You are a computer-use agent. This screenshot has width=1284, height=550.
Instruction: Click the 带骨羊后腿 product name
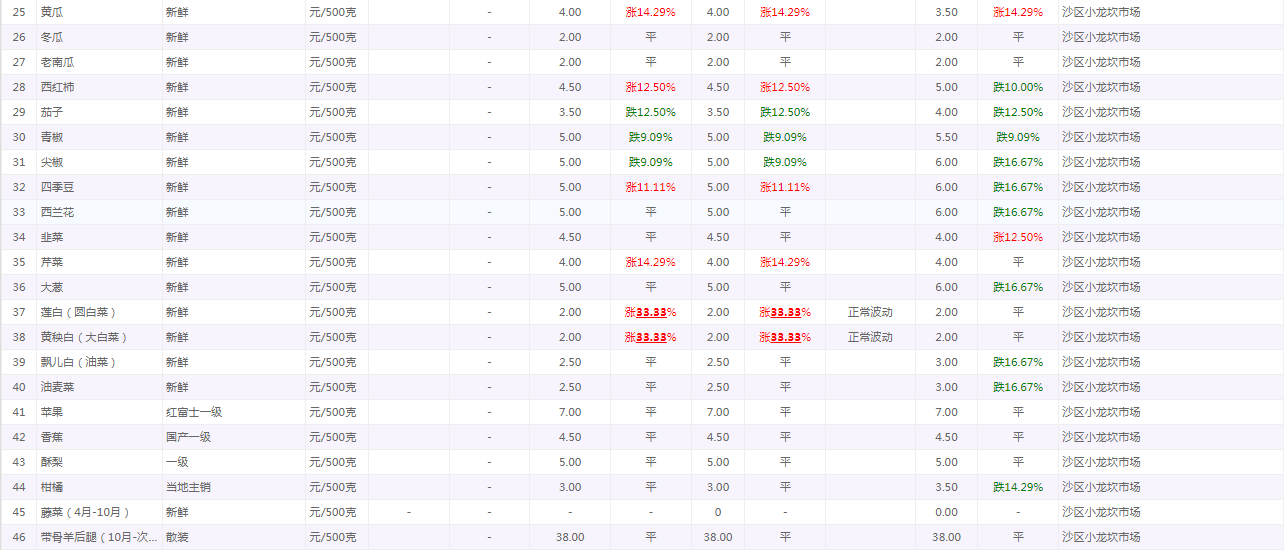point(98,537)
